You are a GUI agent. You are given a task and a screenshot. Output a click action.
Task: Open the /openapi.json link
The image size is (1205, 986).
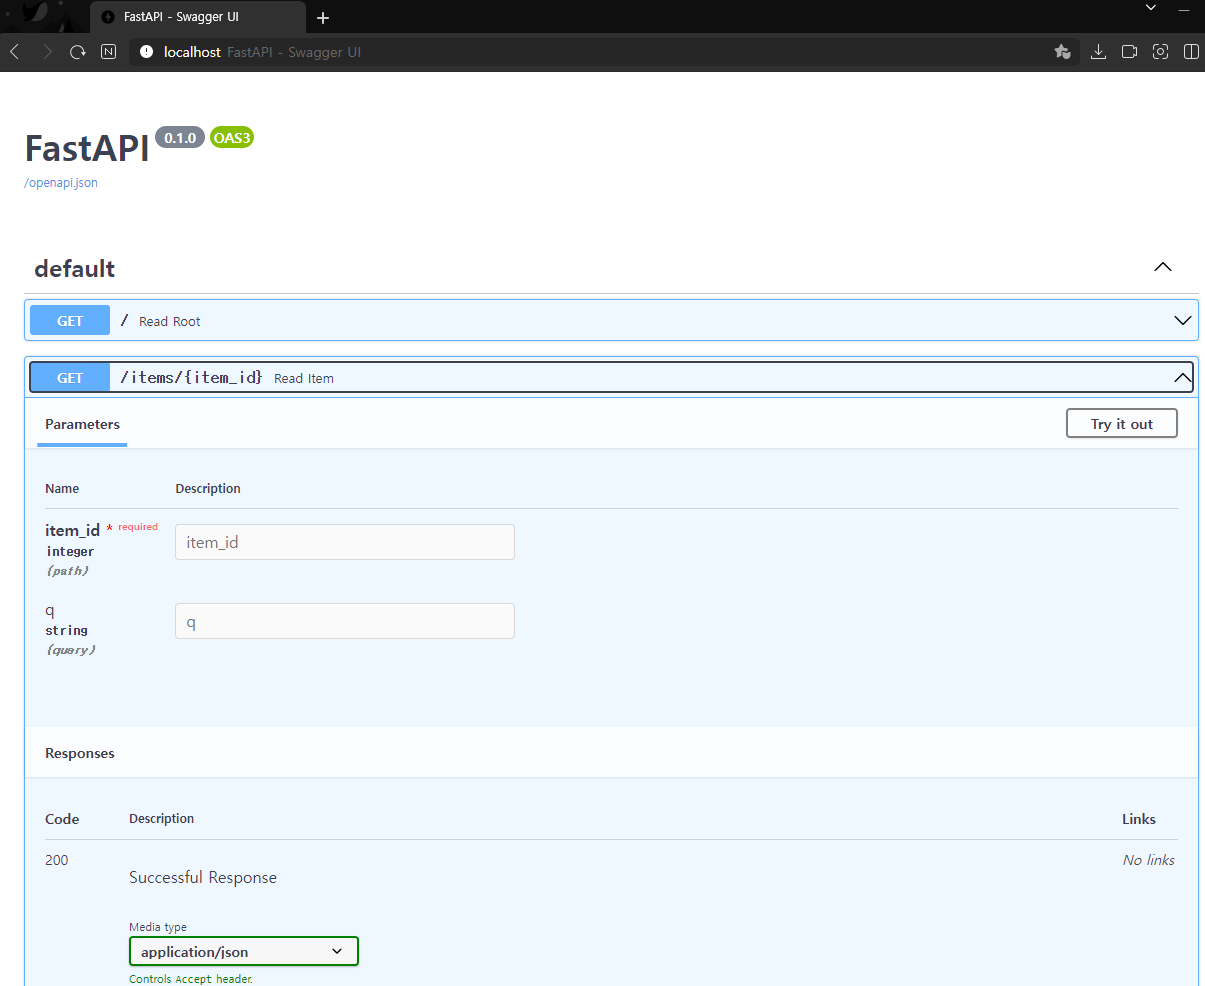[x=61, y=183]
